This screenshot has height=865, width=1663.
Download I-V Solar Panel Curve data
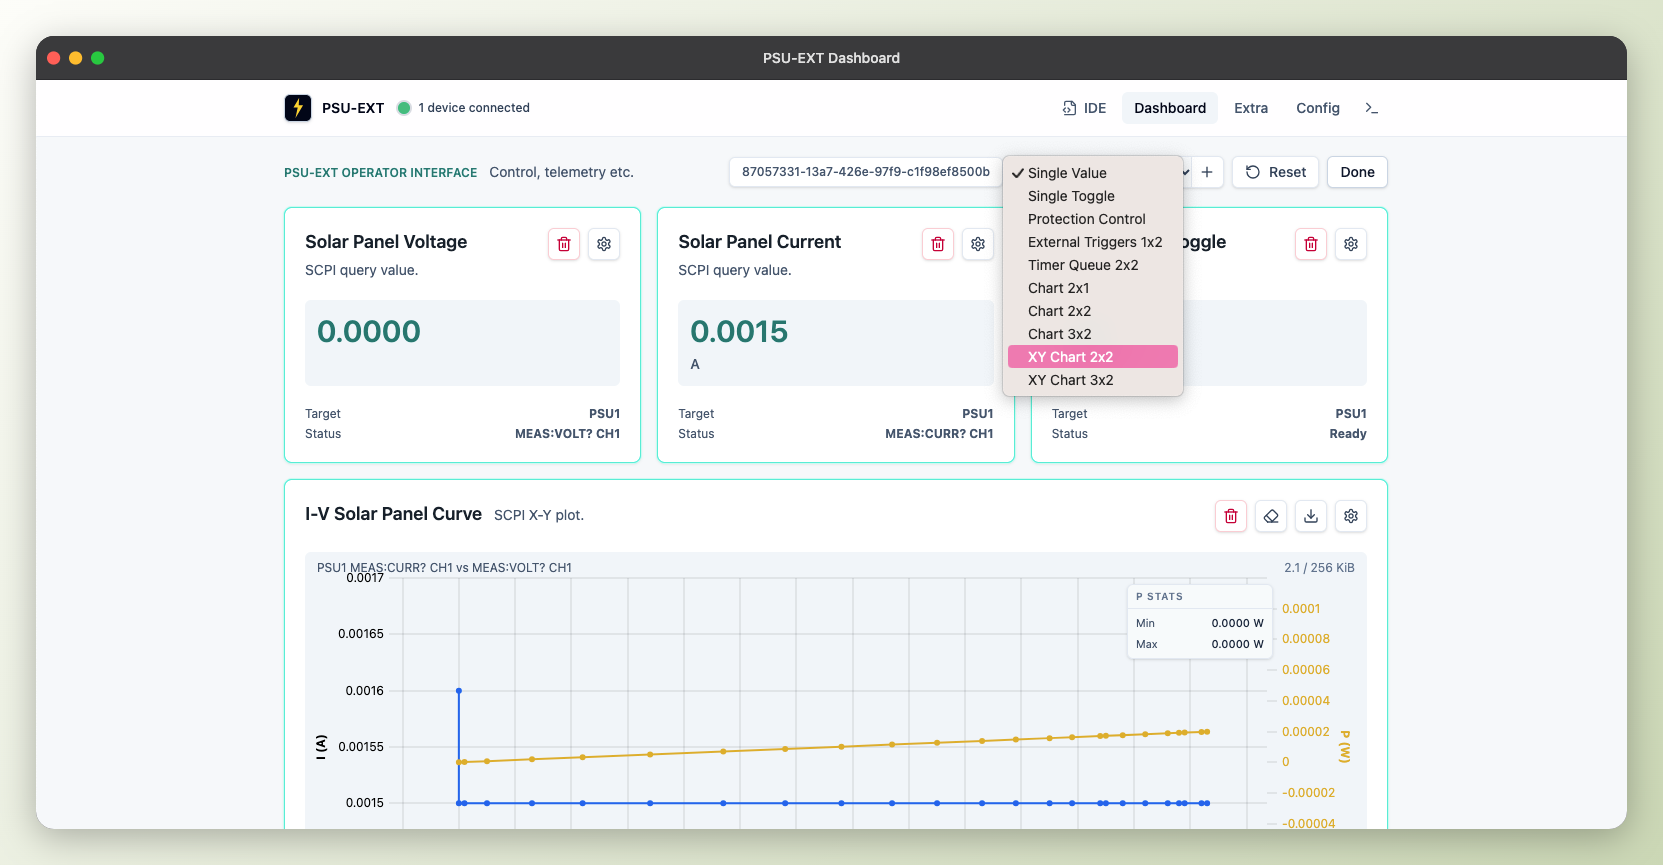point(1311,516)
